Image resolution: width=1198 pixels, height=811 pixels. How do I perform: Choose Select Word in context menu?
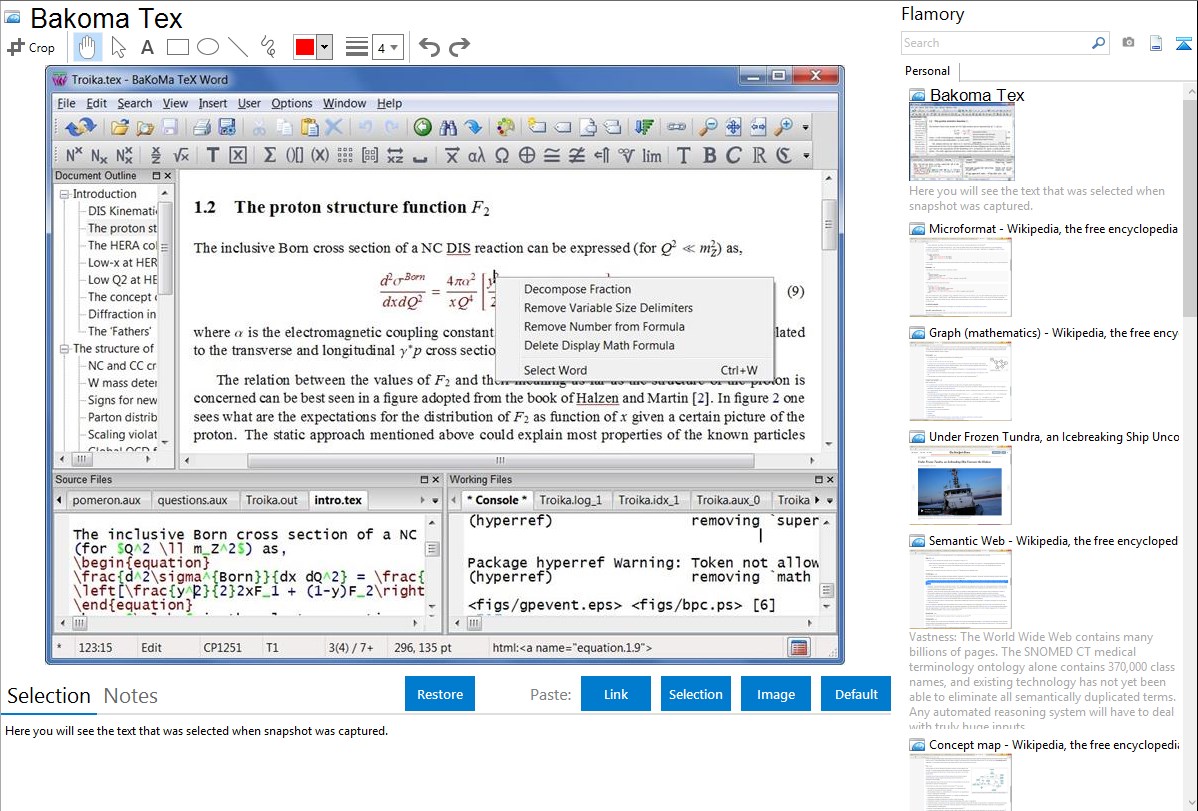pos(555,370)
